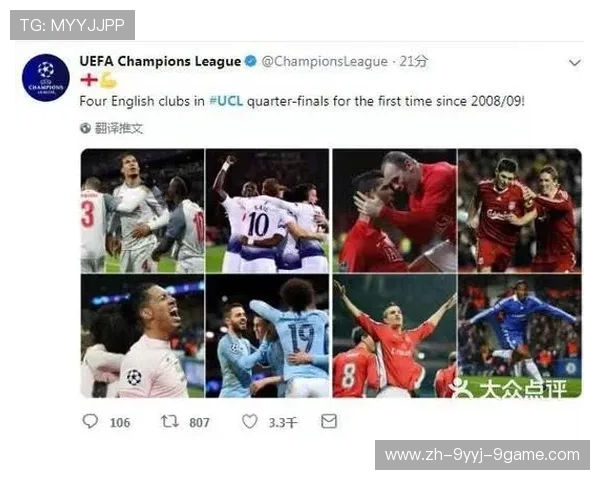Click the 21分 timestamp
This screenshot has height=480, width=600.
point(414,61)
